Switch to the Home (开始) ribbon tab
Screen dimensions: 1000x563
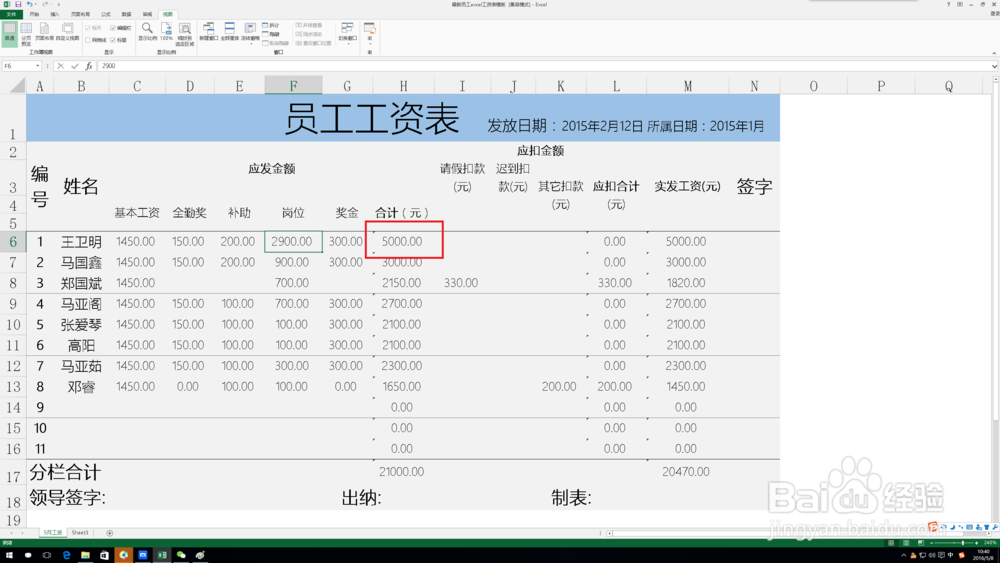(x=34, y=14)
